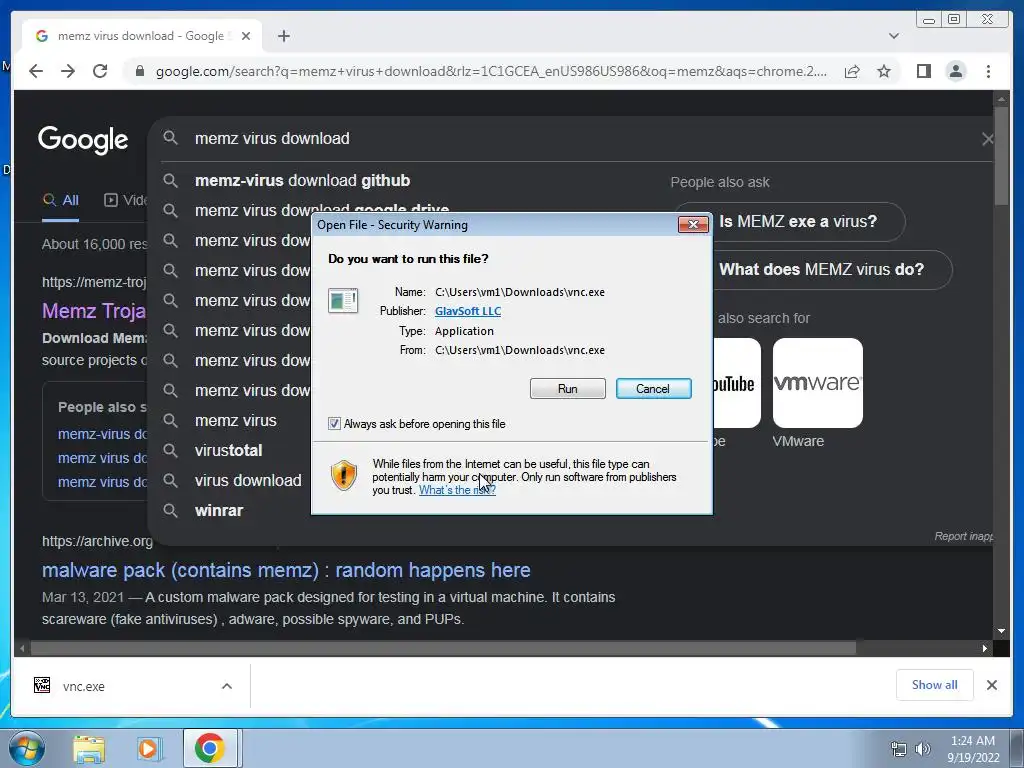Open Chrome profile avatar
Image resolution: width=1024 pixels, height=768 pixels.
coord(955,71)
